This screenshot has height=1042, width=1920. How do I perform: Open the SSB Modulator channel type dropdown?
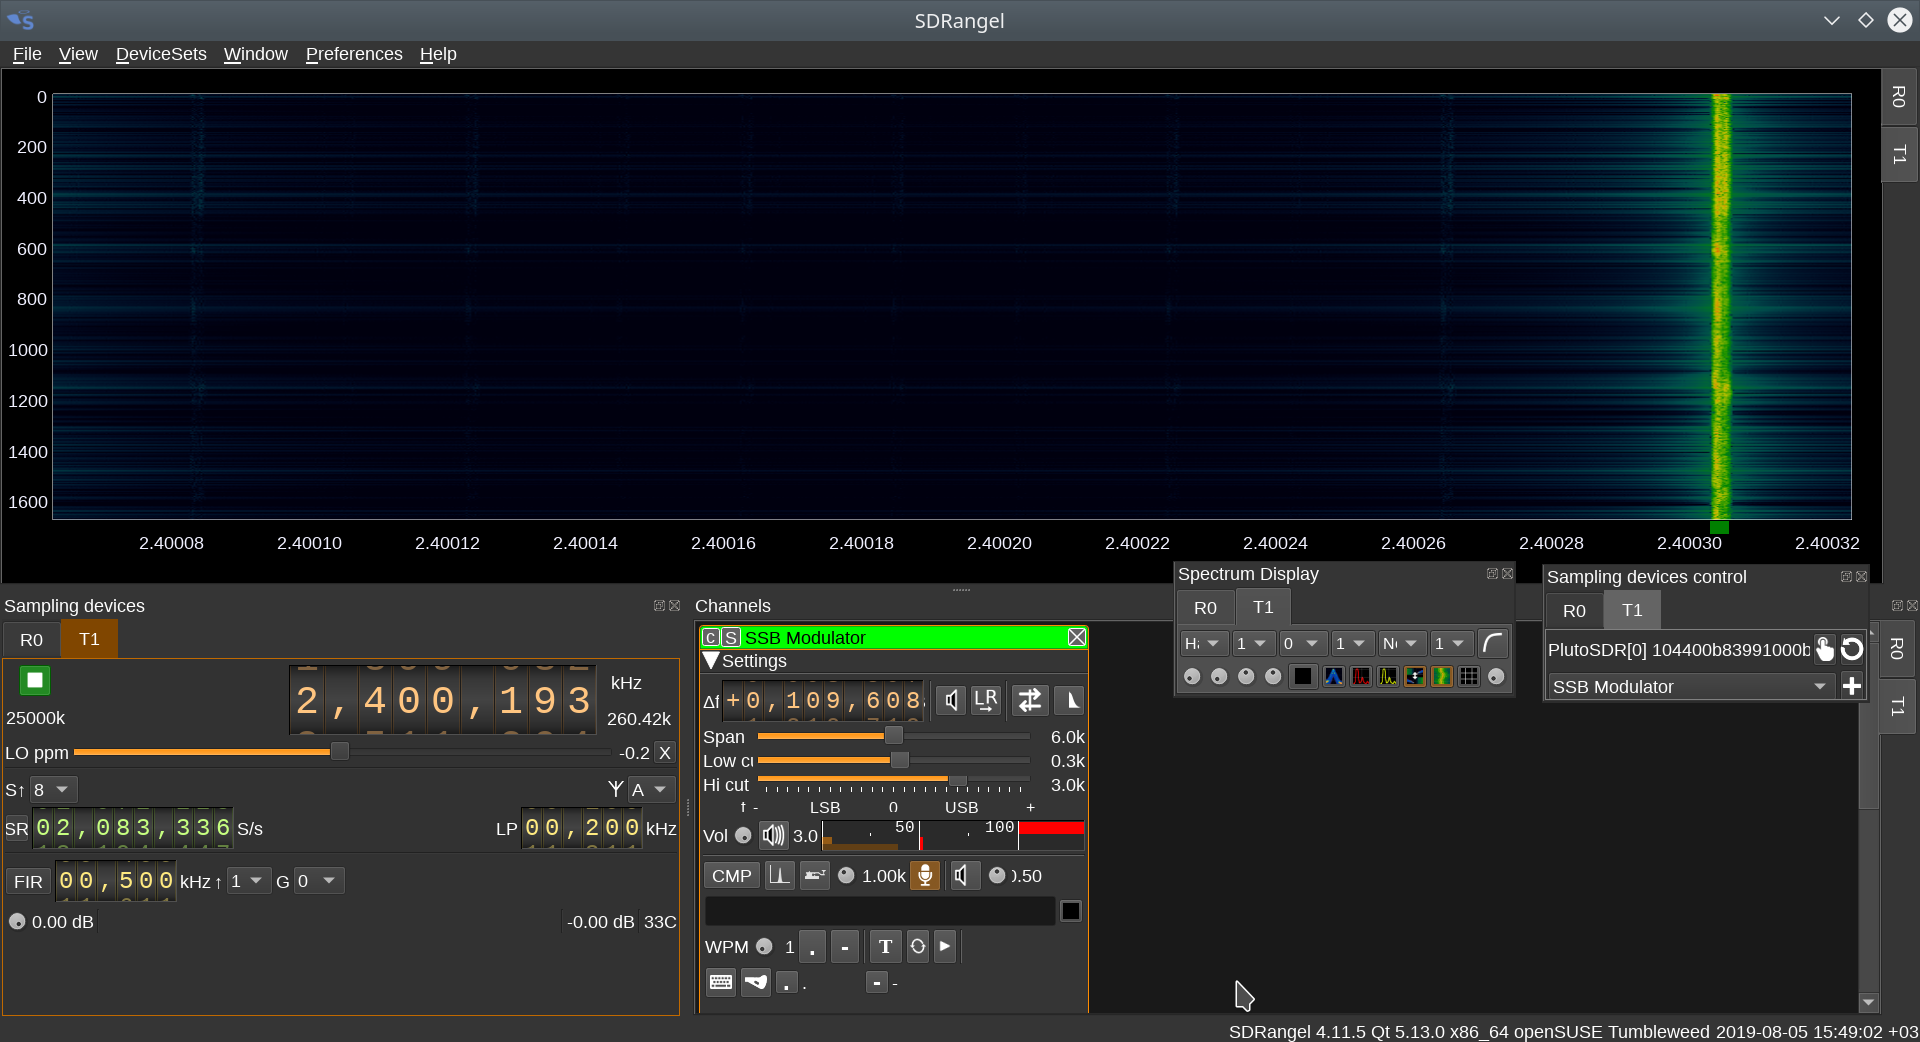(x=1690, y=687)
